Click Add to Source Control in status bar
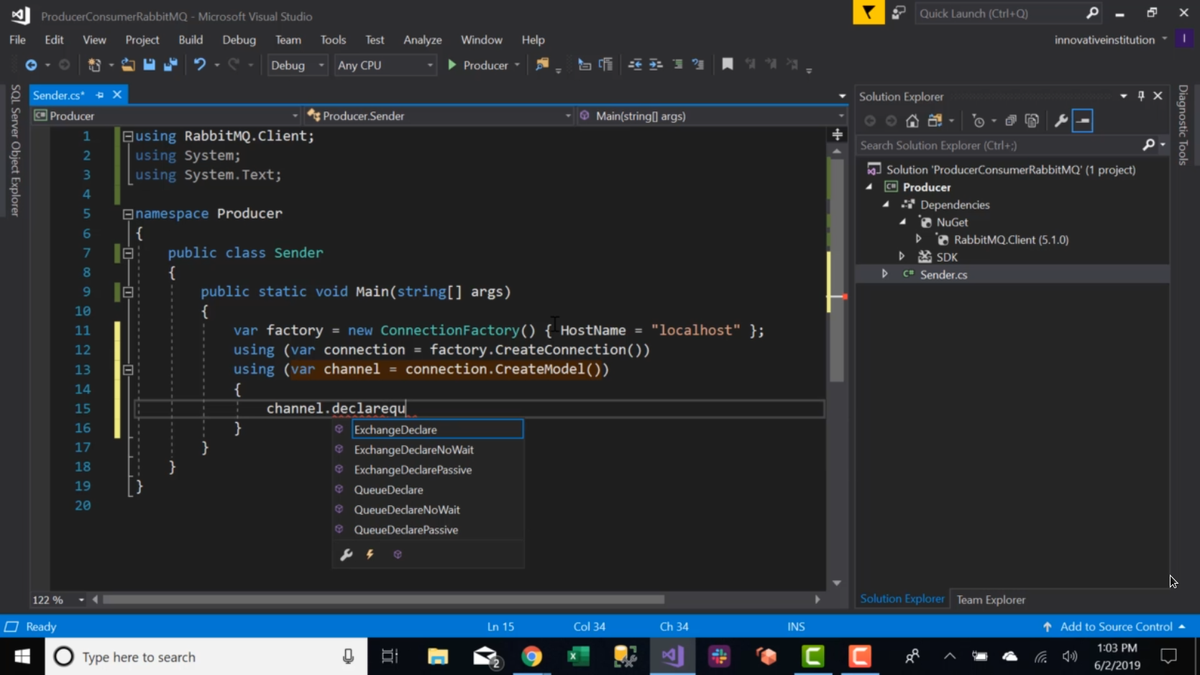This screenshot has width=1200, height=675. click(x=1114, y=627)
